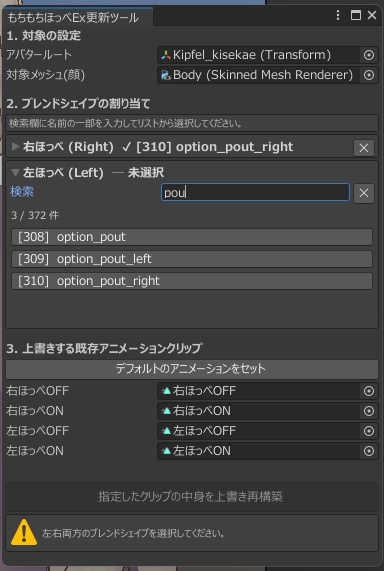The width and height of the screenshot is (384, 571).
Task: Choose [308] option_pout from results
Action: point(192,237)
